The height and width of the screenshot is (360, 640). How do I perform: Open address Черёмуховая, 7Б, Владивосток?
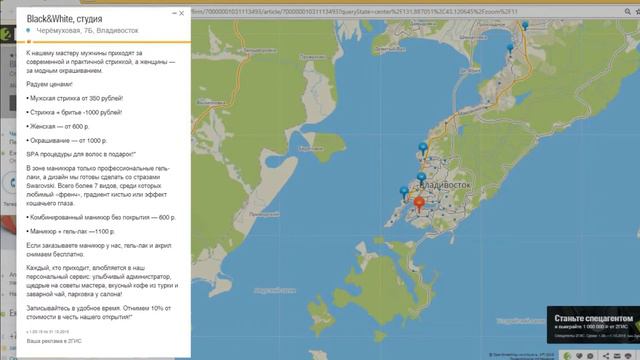pos(87,30)
